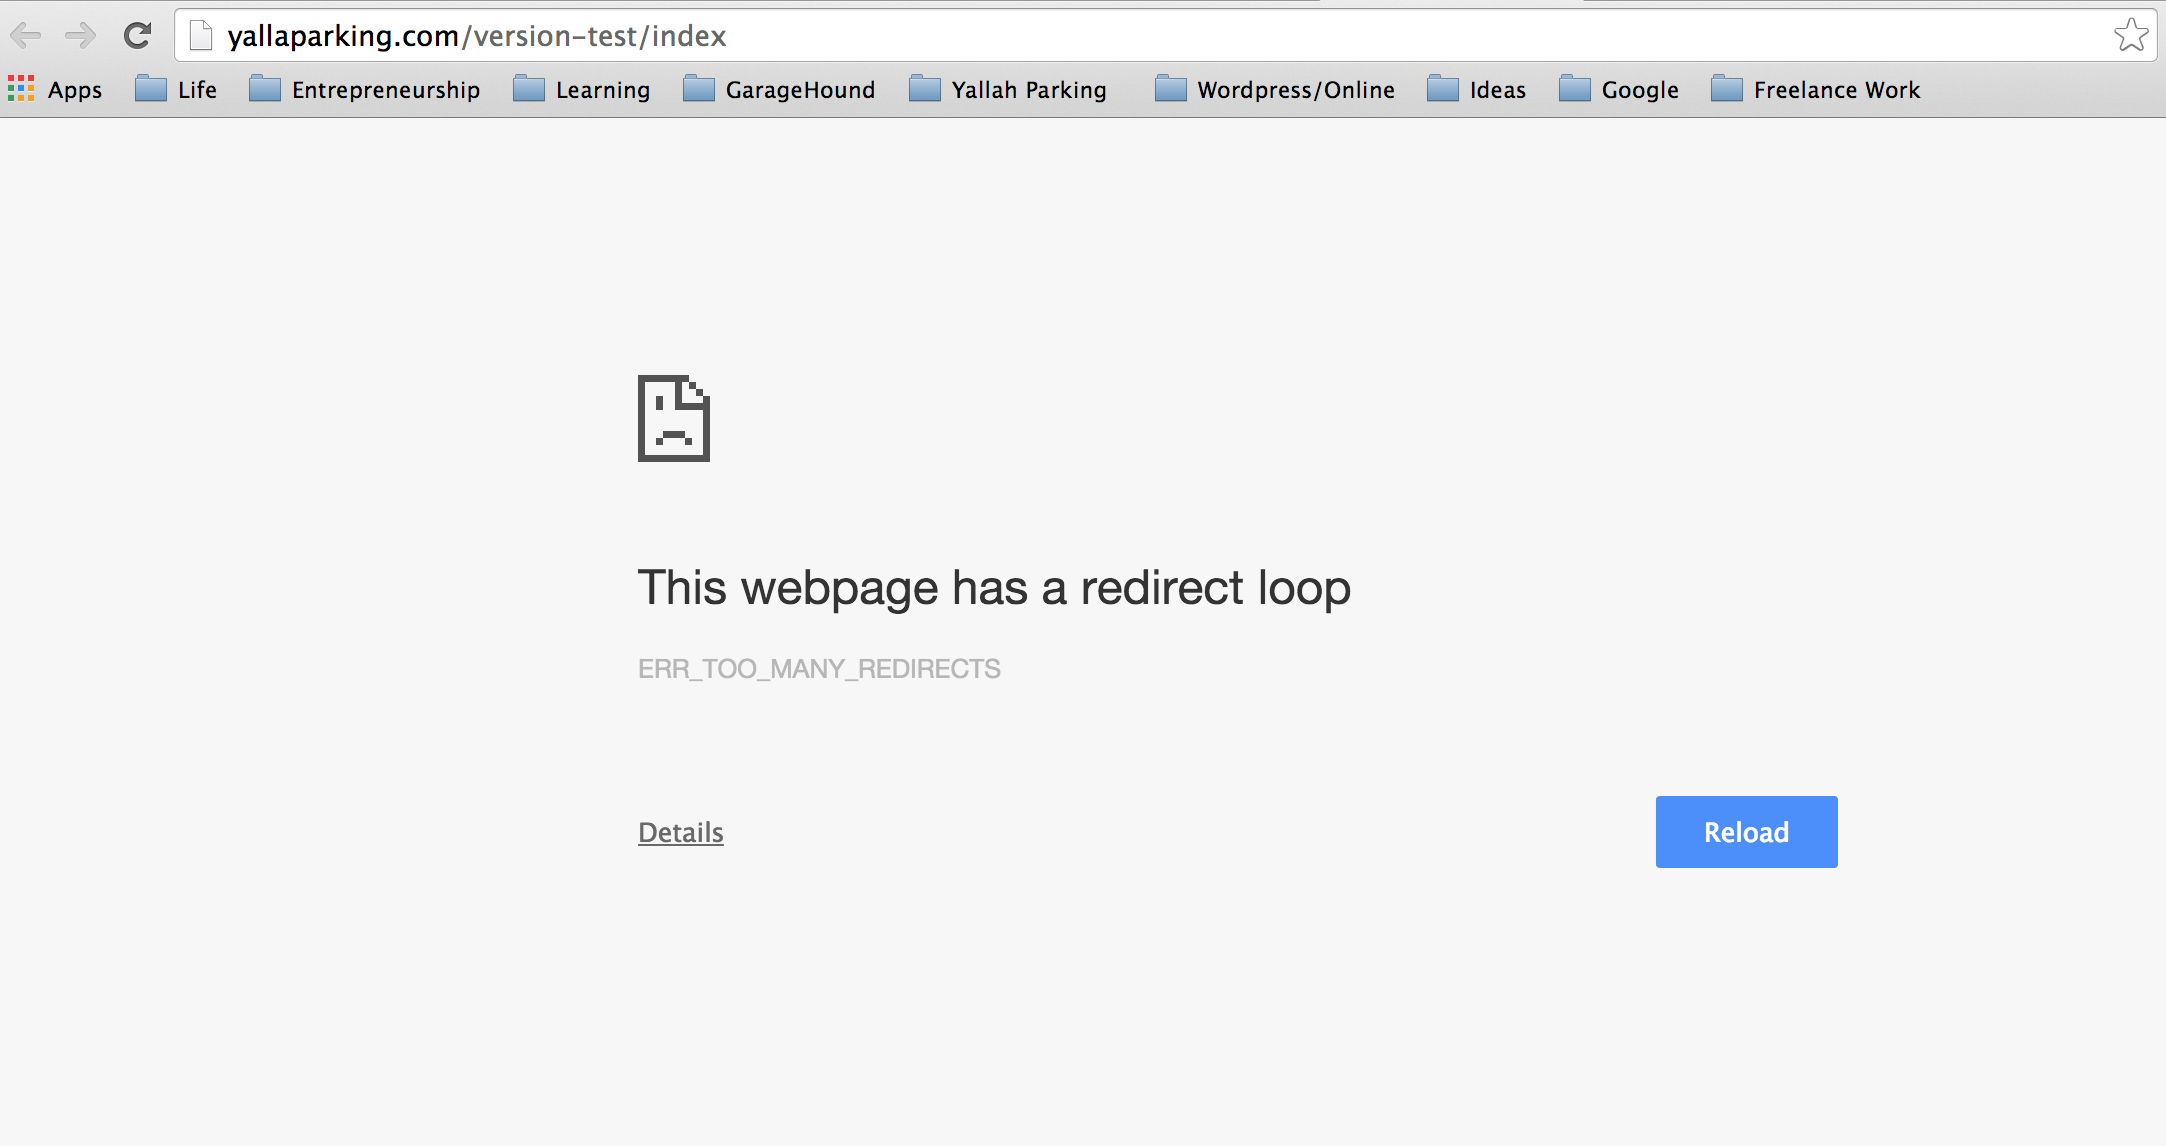Open the Apps grid shortcut
Image resolution: width=2166 pixels, height=1146 pixels.
pos(55,90)
